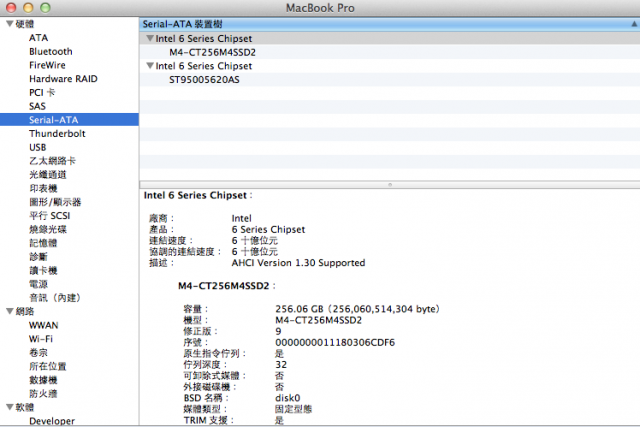
Task: Select PCI 卡 in the sidebar
Action: (x=42, y=92)
